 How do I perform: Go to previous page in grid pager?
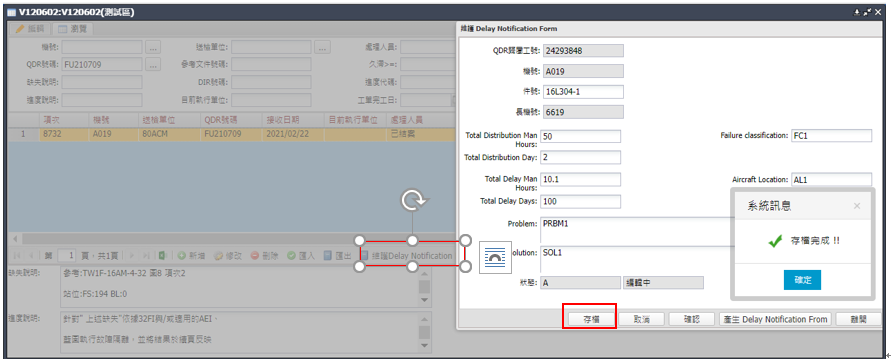pyautogui.click(x=31, y=256)
